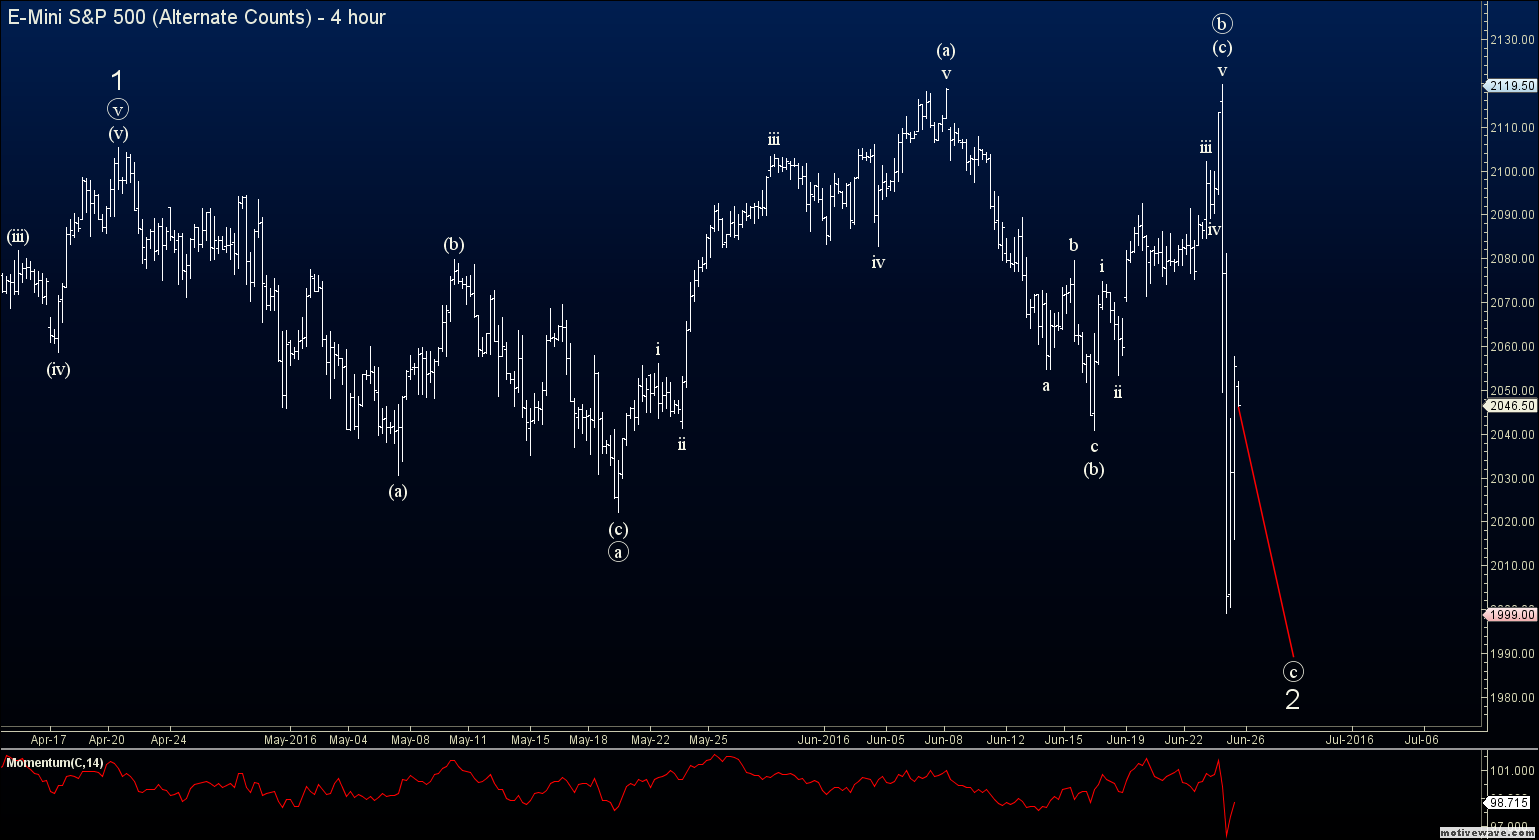Click the 2046.50 current price tag

coord(1512,406)
